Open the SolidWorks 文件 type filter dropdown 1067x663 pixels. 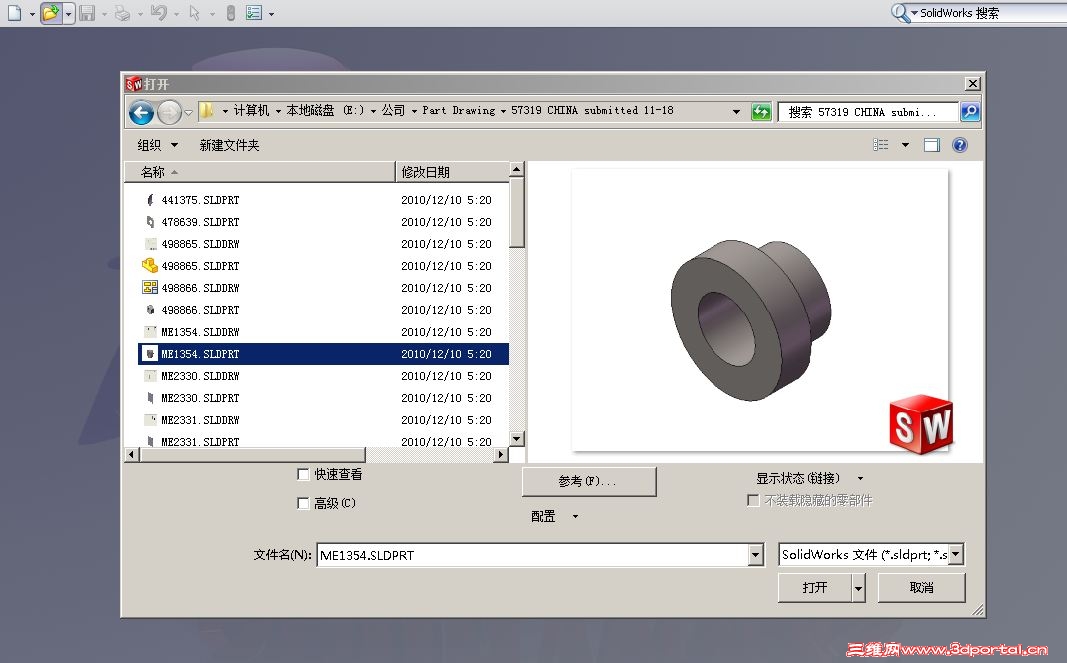[x=956, y=555]
